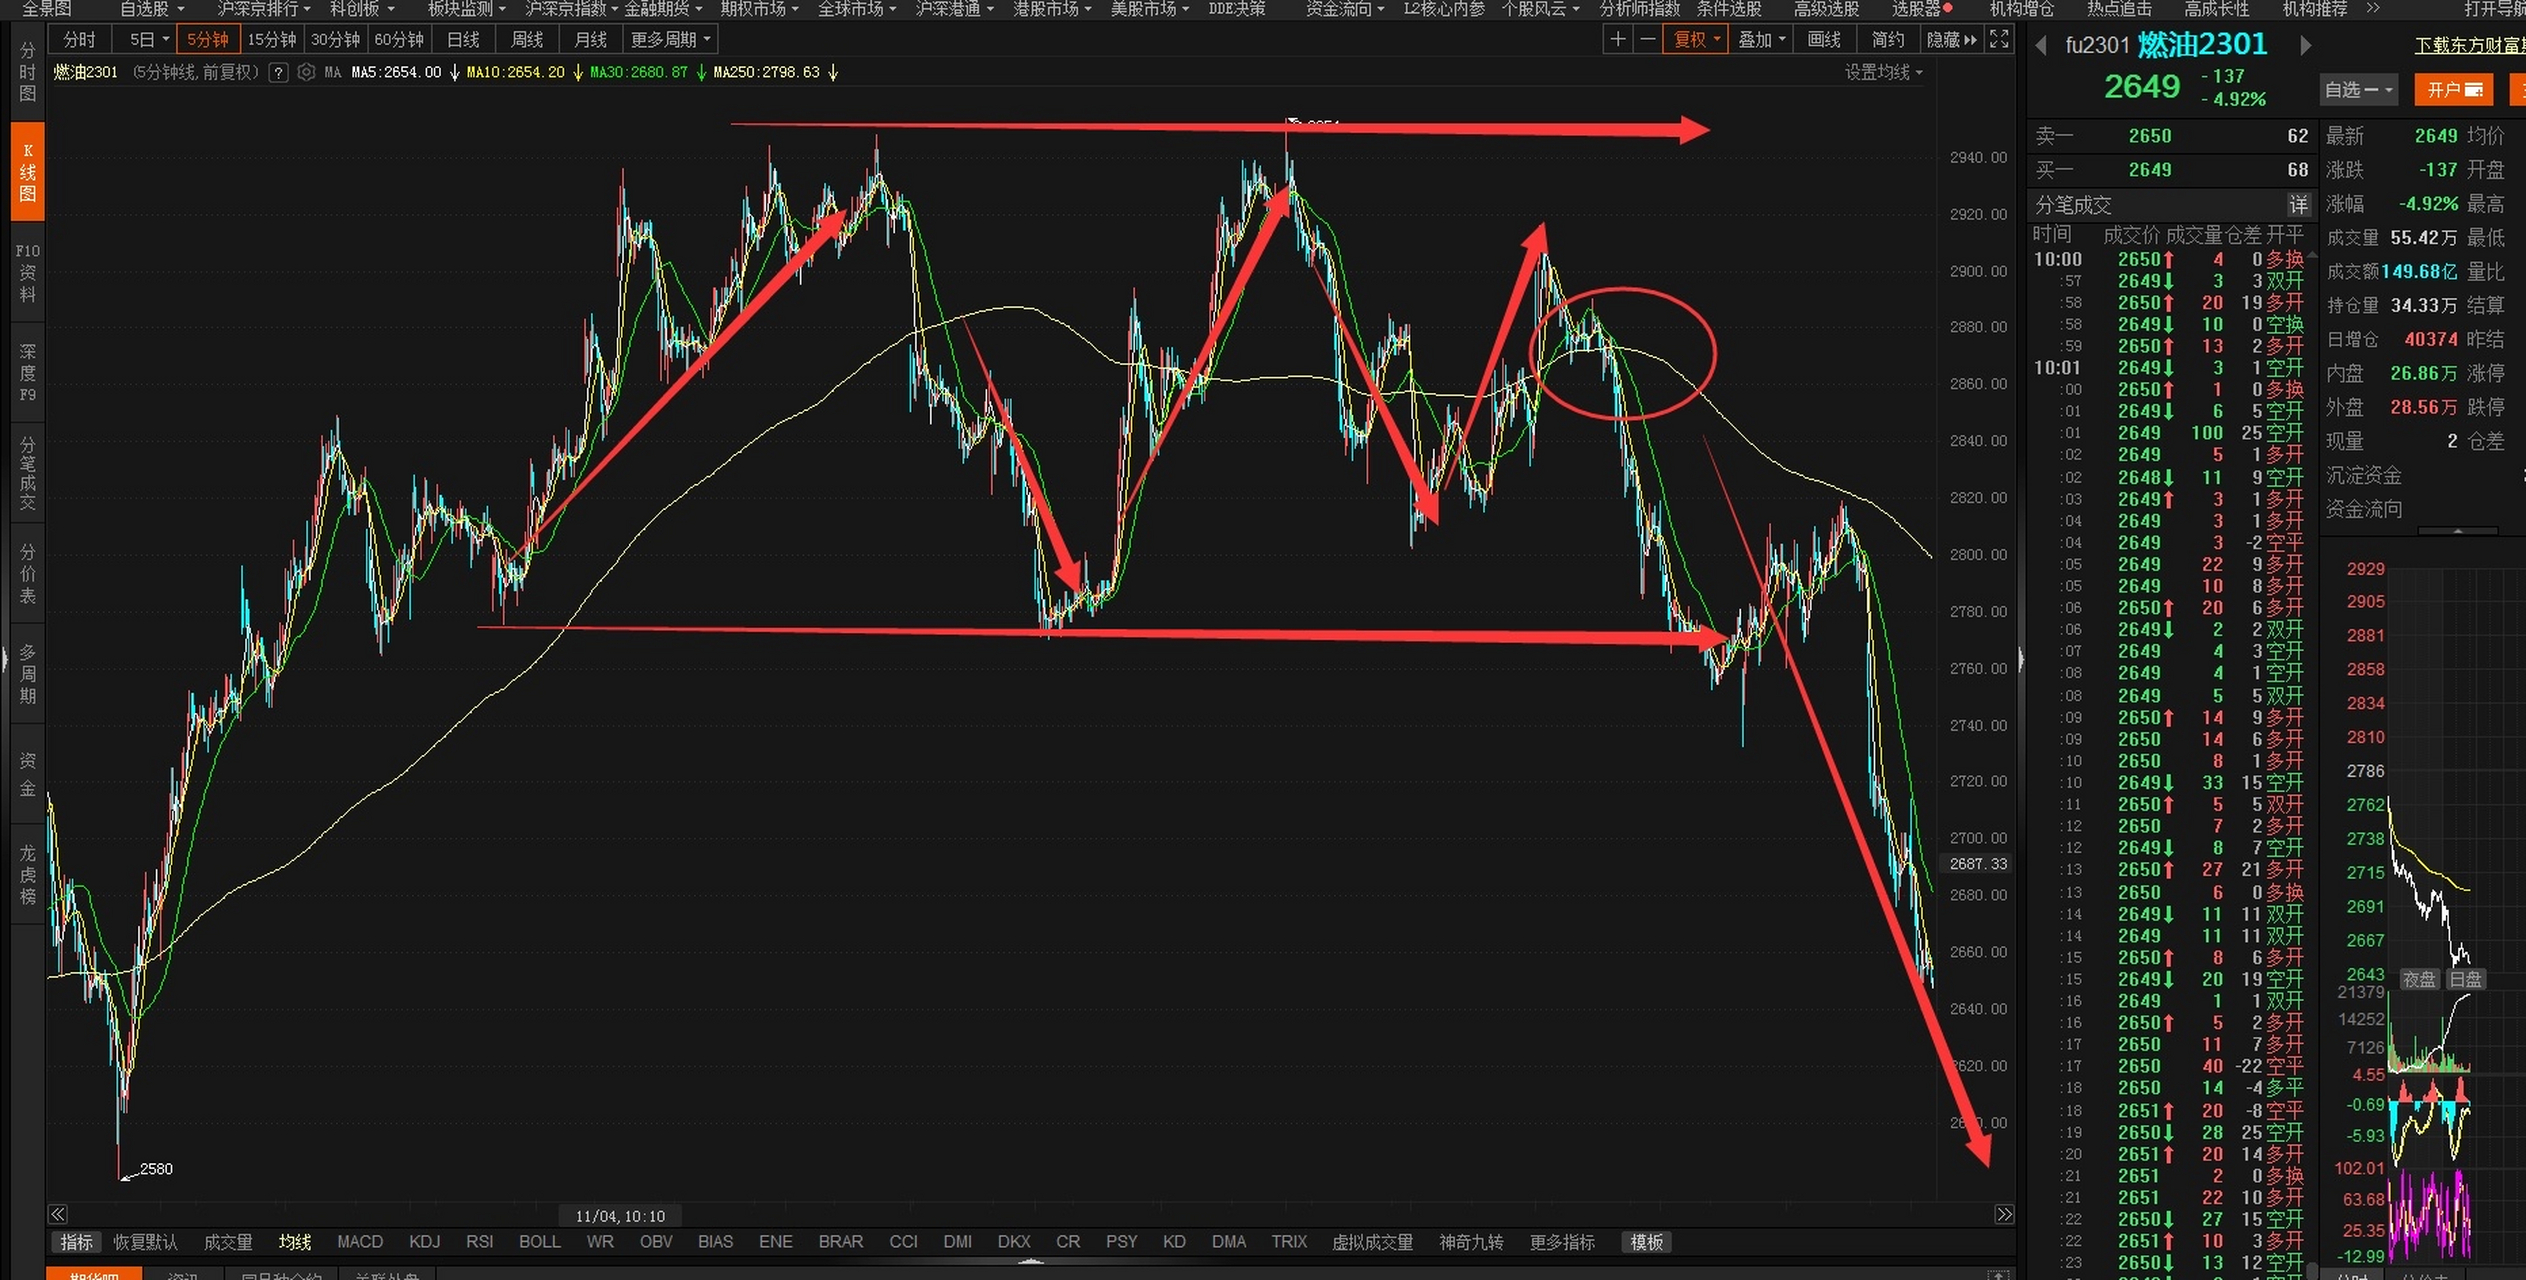Switch to MACD indicator tab
2526x1280 pixels.
coord(360,1242)
